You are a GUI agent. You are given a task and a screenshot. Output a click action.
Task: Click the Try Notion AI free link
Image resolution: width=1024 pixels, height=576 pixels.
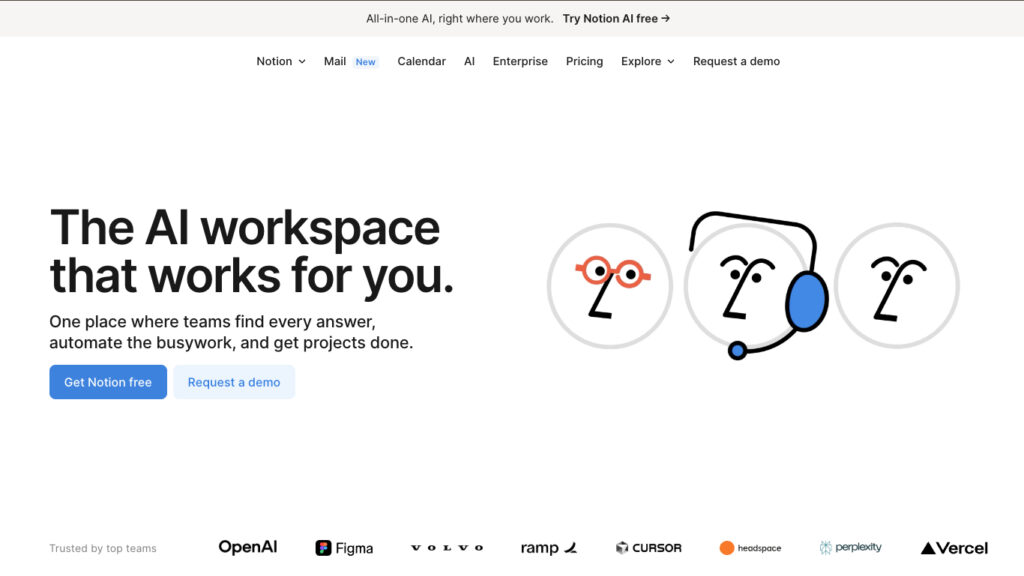coord(615,18)
